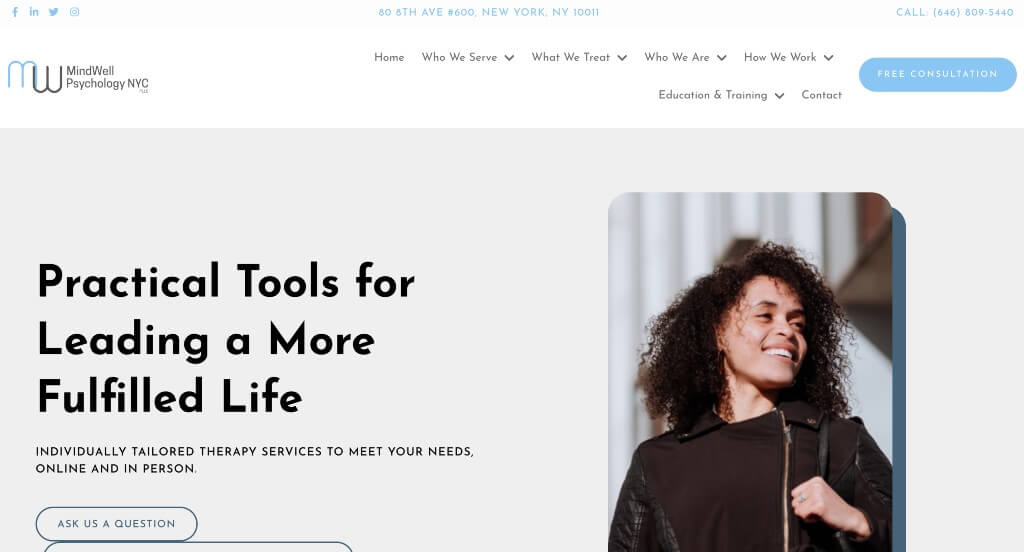Open the Contact menu item
Image resolution: width=1024 pixels, height=552 pixels.
pyautogui.click(x=822, y=95)
